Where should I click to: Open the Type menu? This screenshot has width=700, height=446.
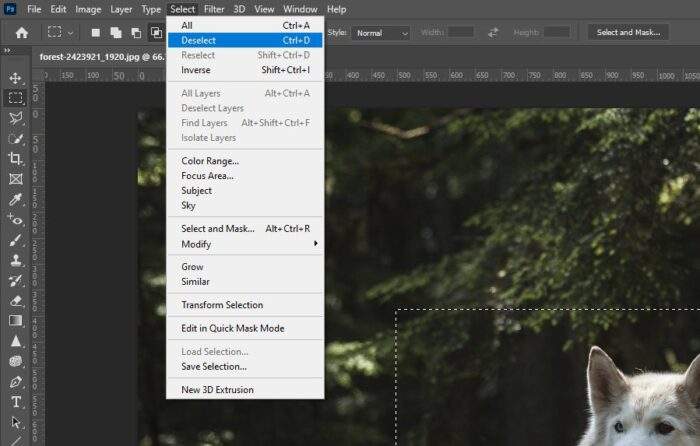(x=151, y=9)
